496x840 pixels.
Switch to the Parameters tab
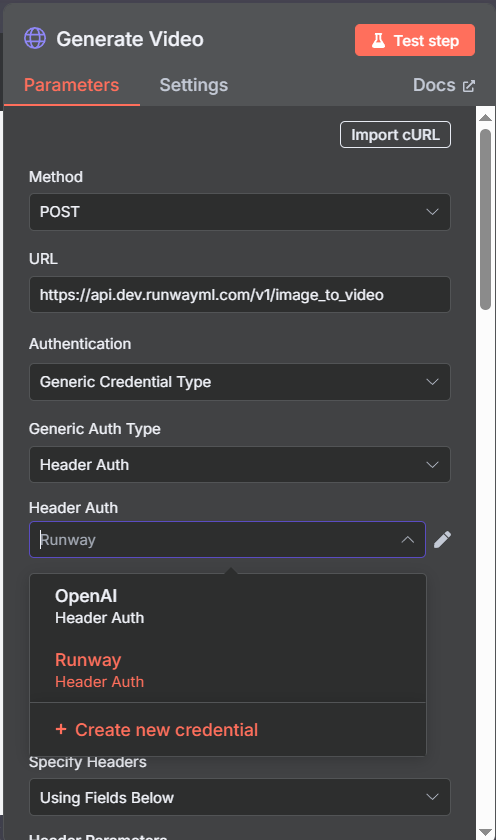[x=72, y=85]
